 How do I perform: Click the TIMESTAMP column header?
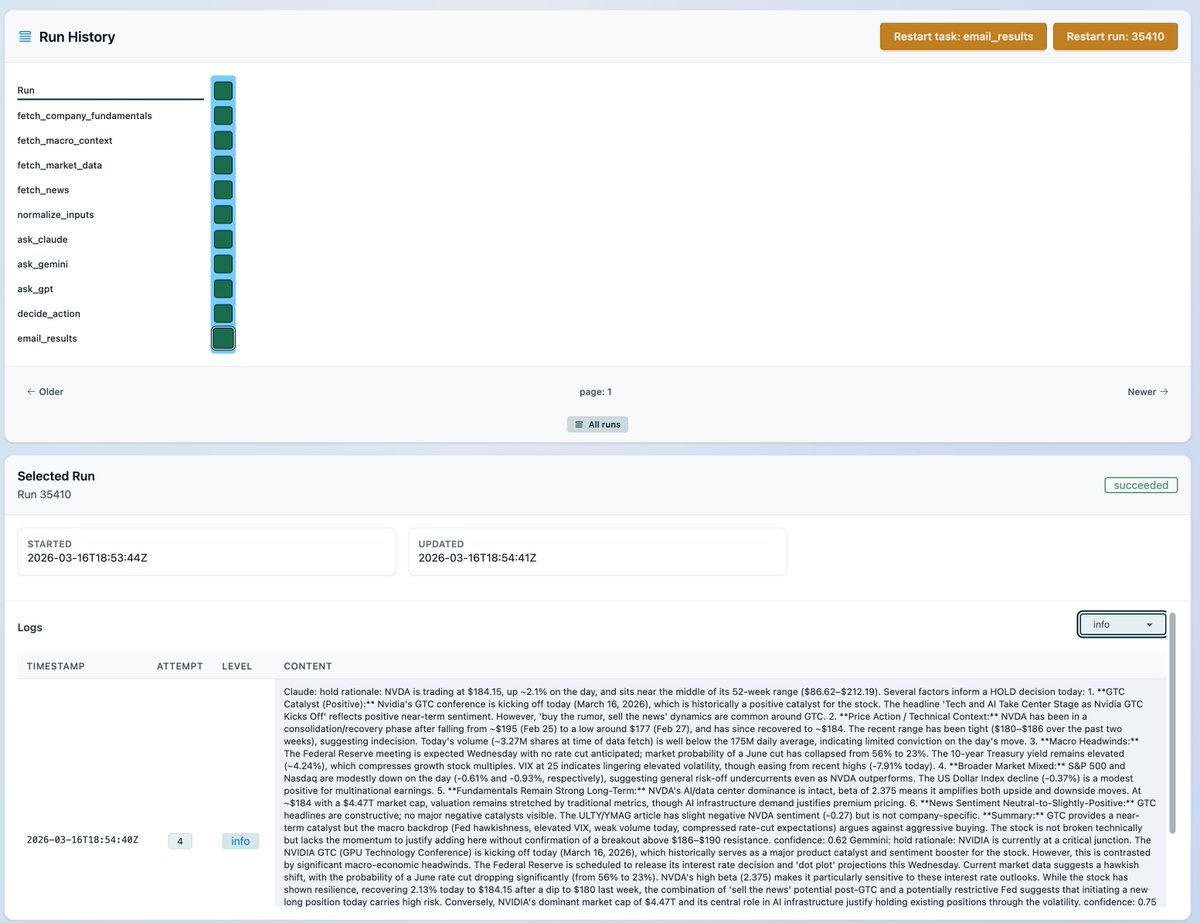pos(55,666)
